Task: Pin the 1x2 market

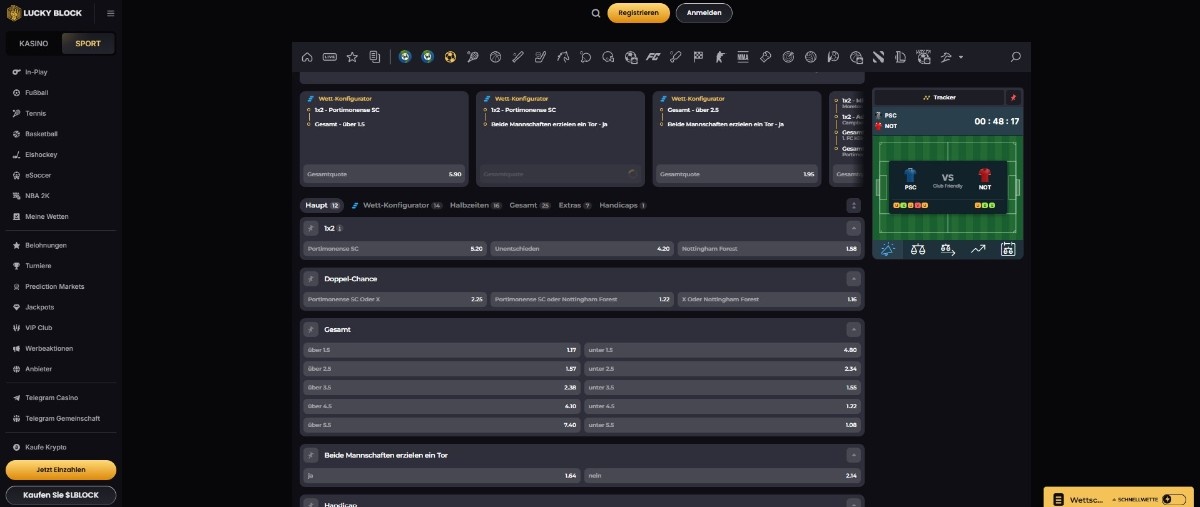Action: [x=310, y=228]
